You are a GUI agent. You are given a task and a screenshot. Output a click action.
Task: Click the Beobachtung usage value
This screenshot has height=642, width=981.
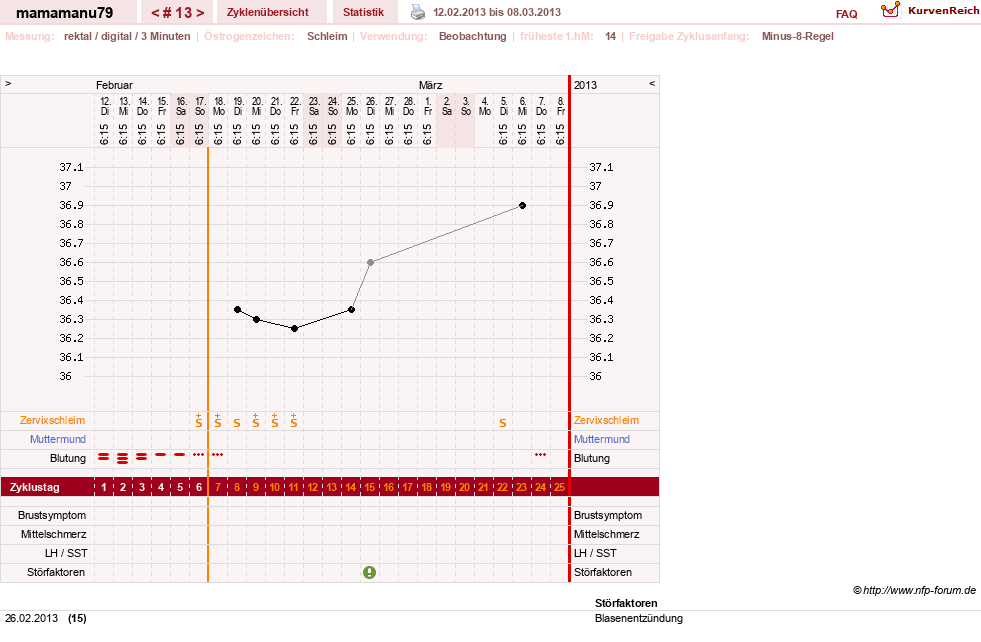[472, 36]
